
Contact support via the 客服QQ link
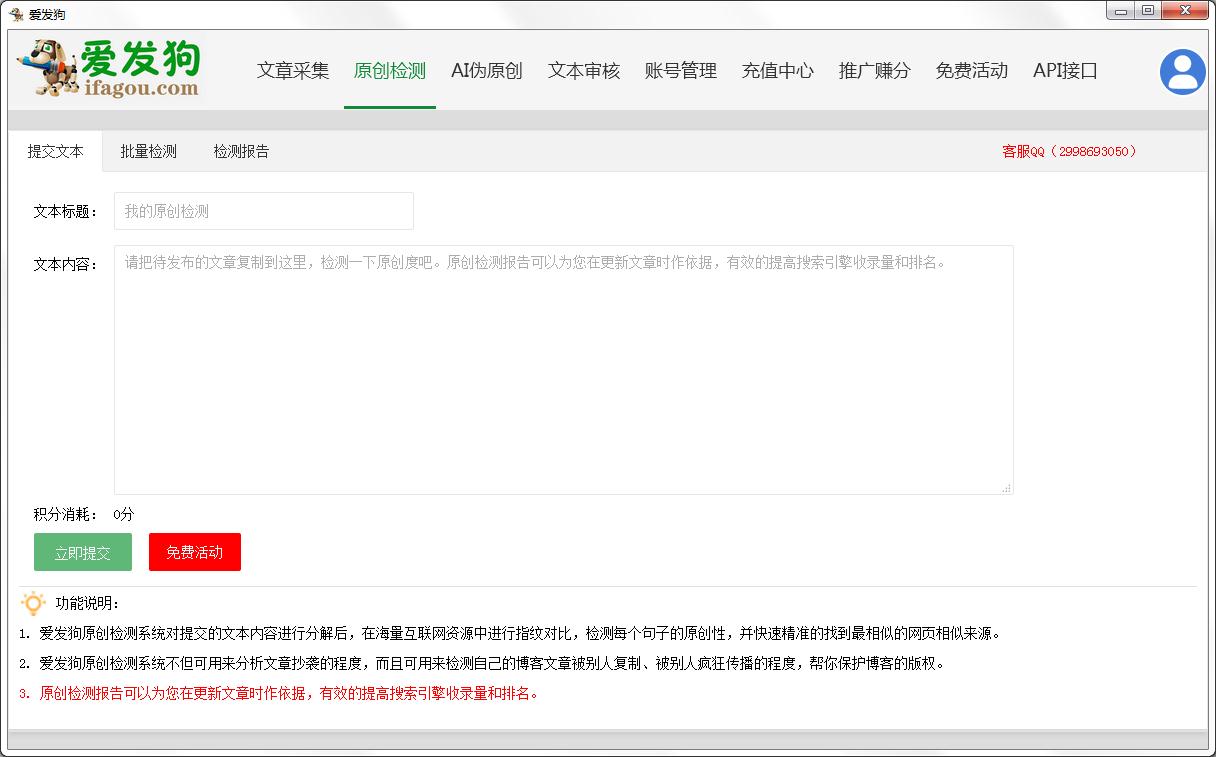point(1069,151)
